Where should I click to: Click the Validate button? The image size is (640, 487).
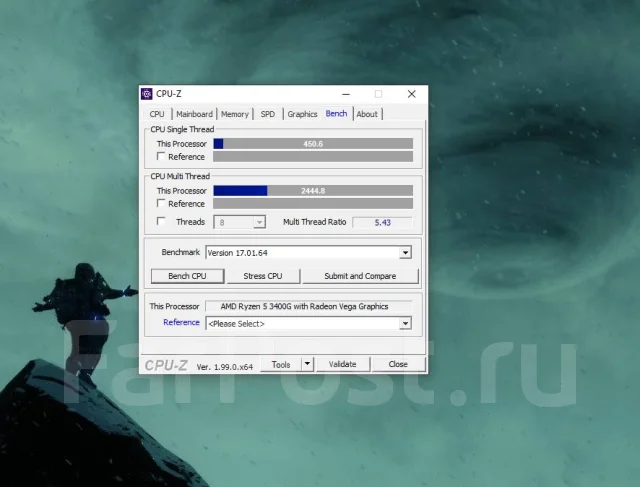click(x=343, y=364)
